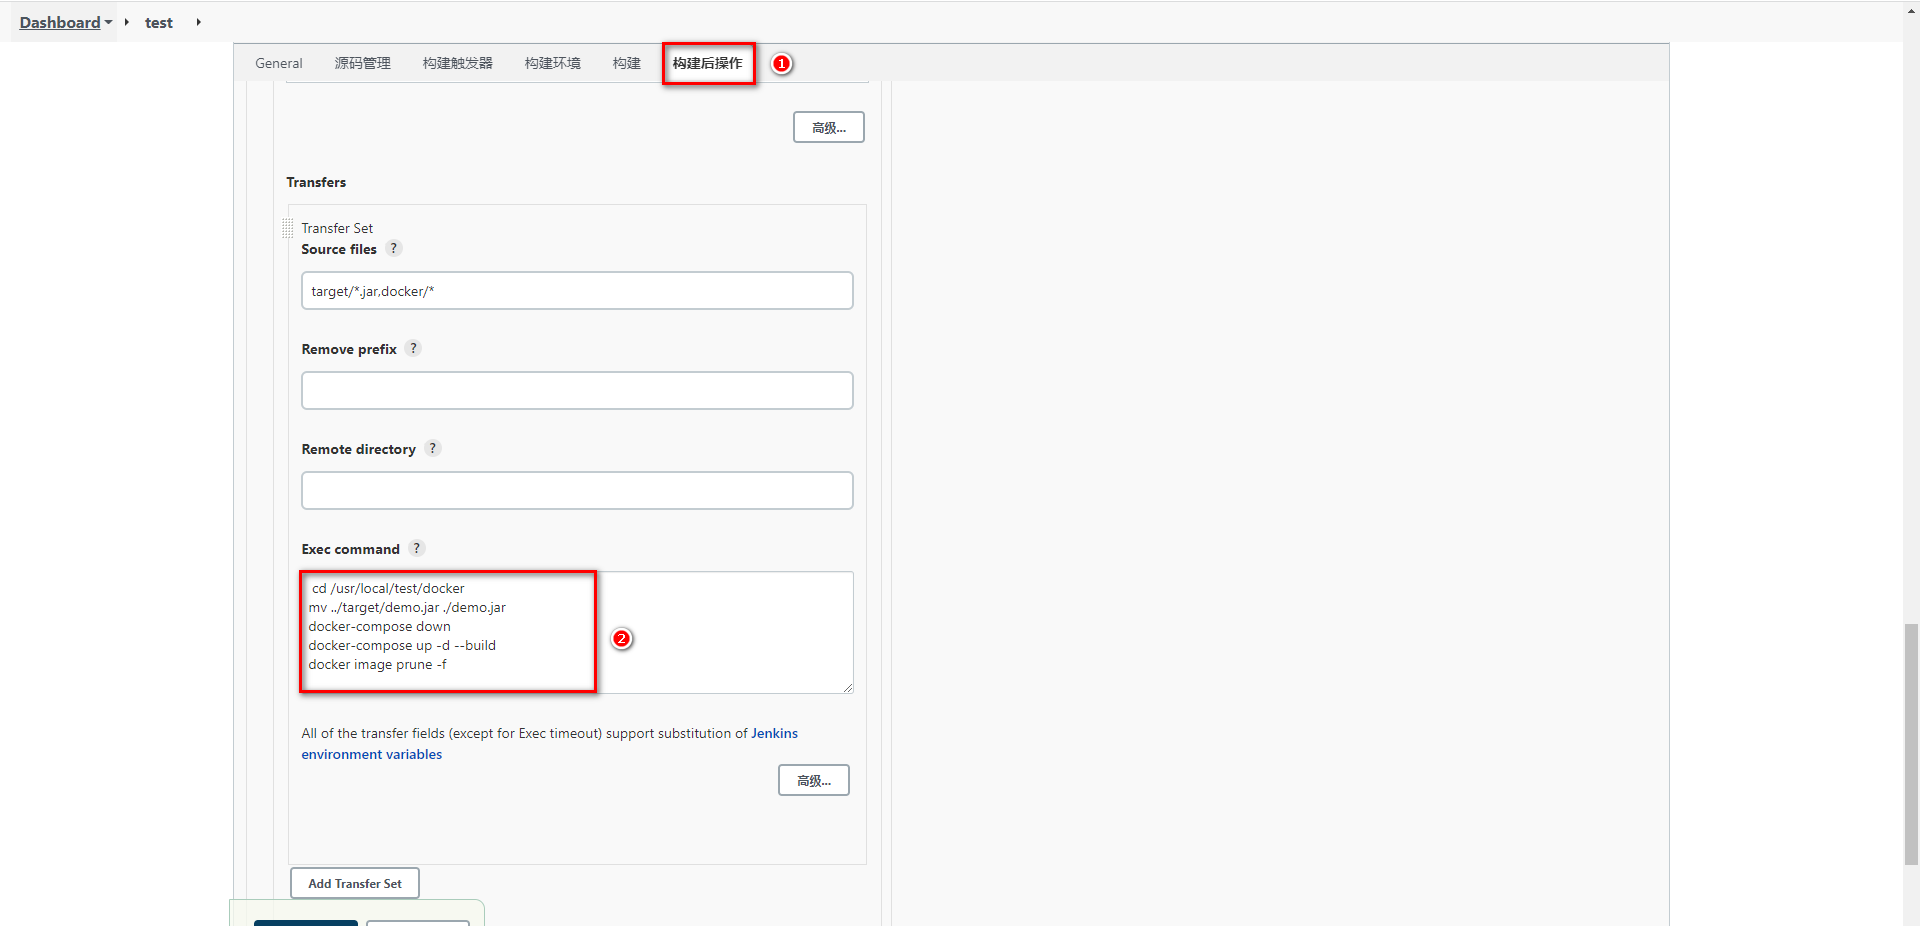Image resolution: width=1920 pixels, height=926 pixels.
Task: Open help for Remote directory
Action: [433, 448]
